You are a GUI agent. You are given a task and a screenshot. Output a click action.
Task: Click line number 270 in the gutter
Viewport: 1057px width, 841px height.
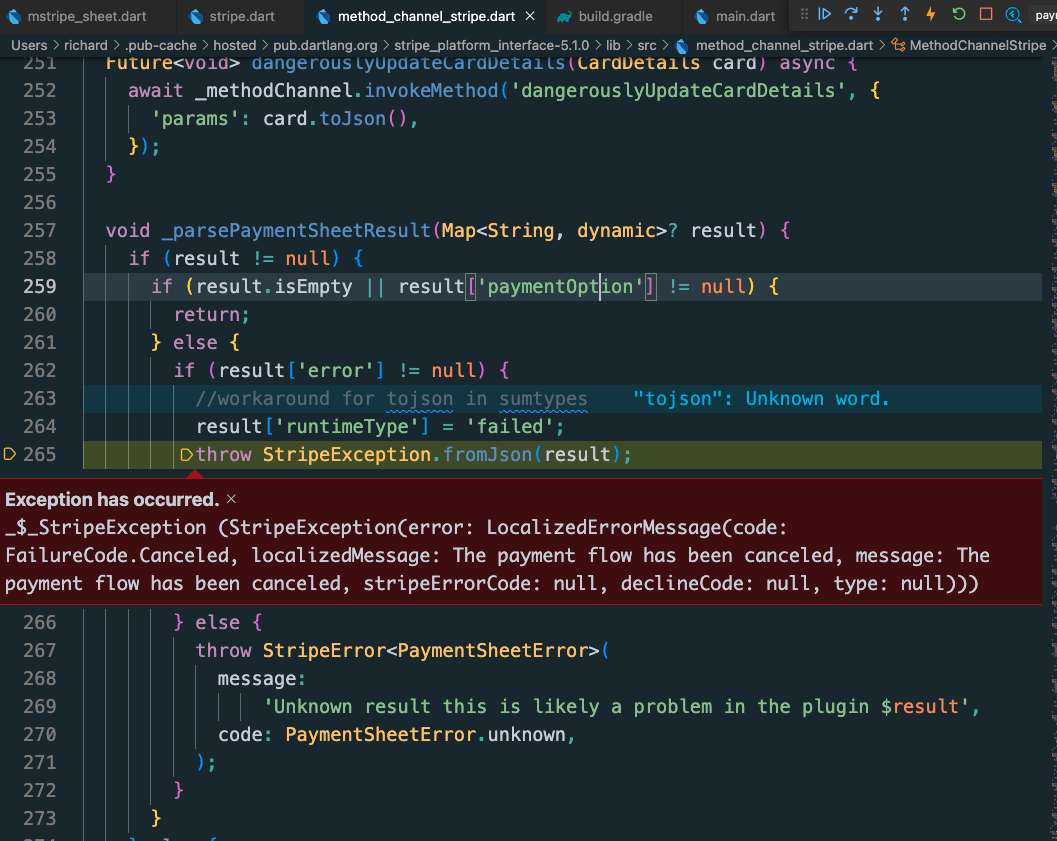pyautogui.click(x=40, y=735)
